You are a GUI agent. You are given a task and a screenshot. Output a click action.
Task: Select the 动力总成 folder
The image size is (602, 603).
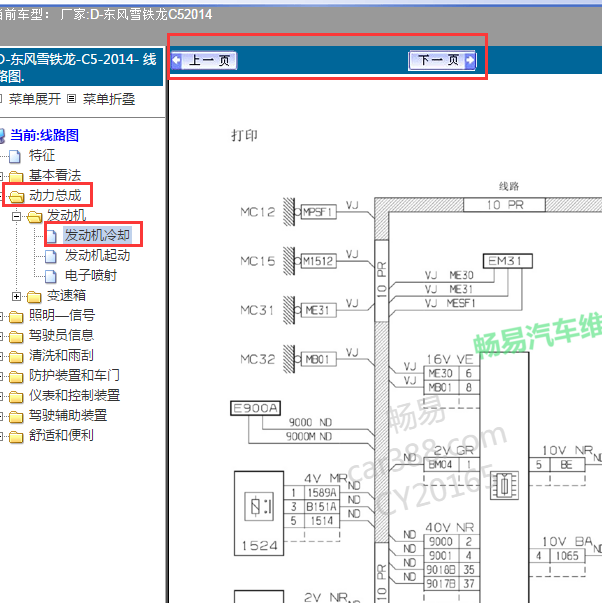(x=55, y=195)
